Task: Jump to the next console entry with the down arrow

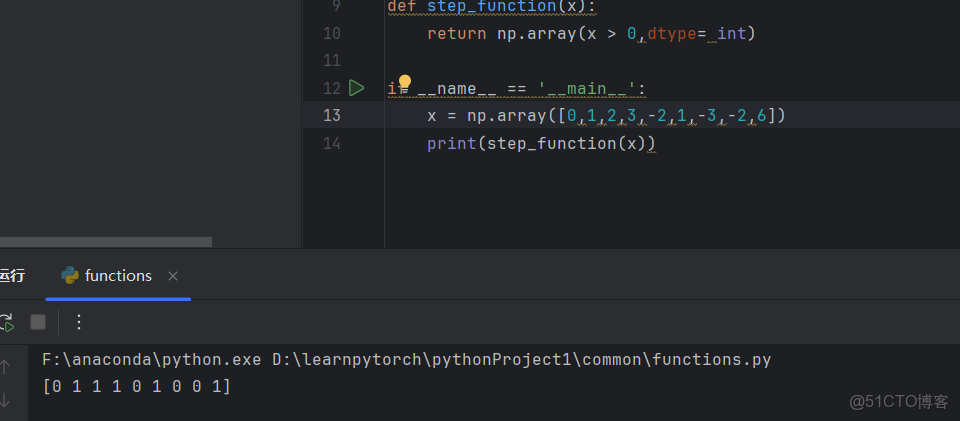Action: coord(5,400)
